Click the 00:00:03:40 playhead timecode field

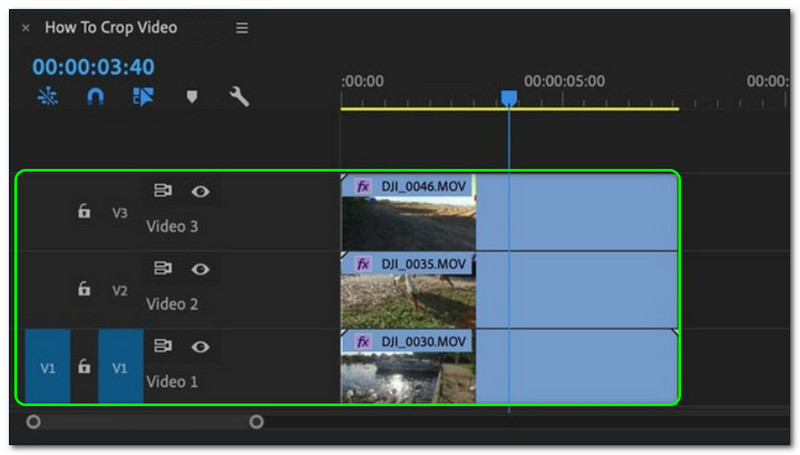[x=93, y=67]
